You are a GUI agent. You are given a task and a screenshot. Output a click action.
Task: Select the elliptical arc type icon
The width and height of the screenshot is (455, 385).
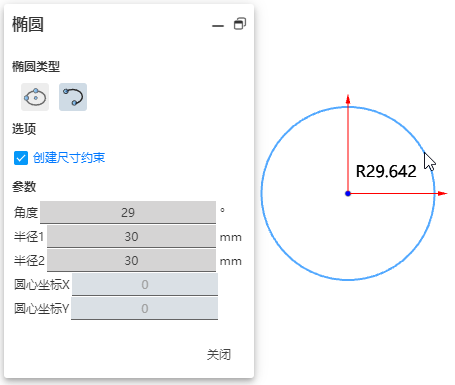tap(73, 97)
